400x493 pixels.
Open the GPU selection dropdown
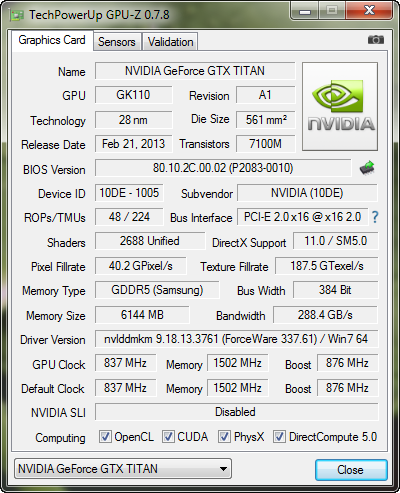[123, 469]
